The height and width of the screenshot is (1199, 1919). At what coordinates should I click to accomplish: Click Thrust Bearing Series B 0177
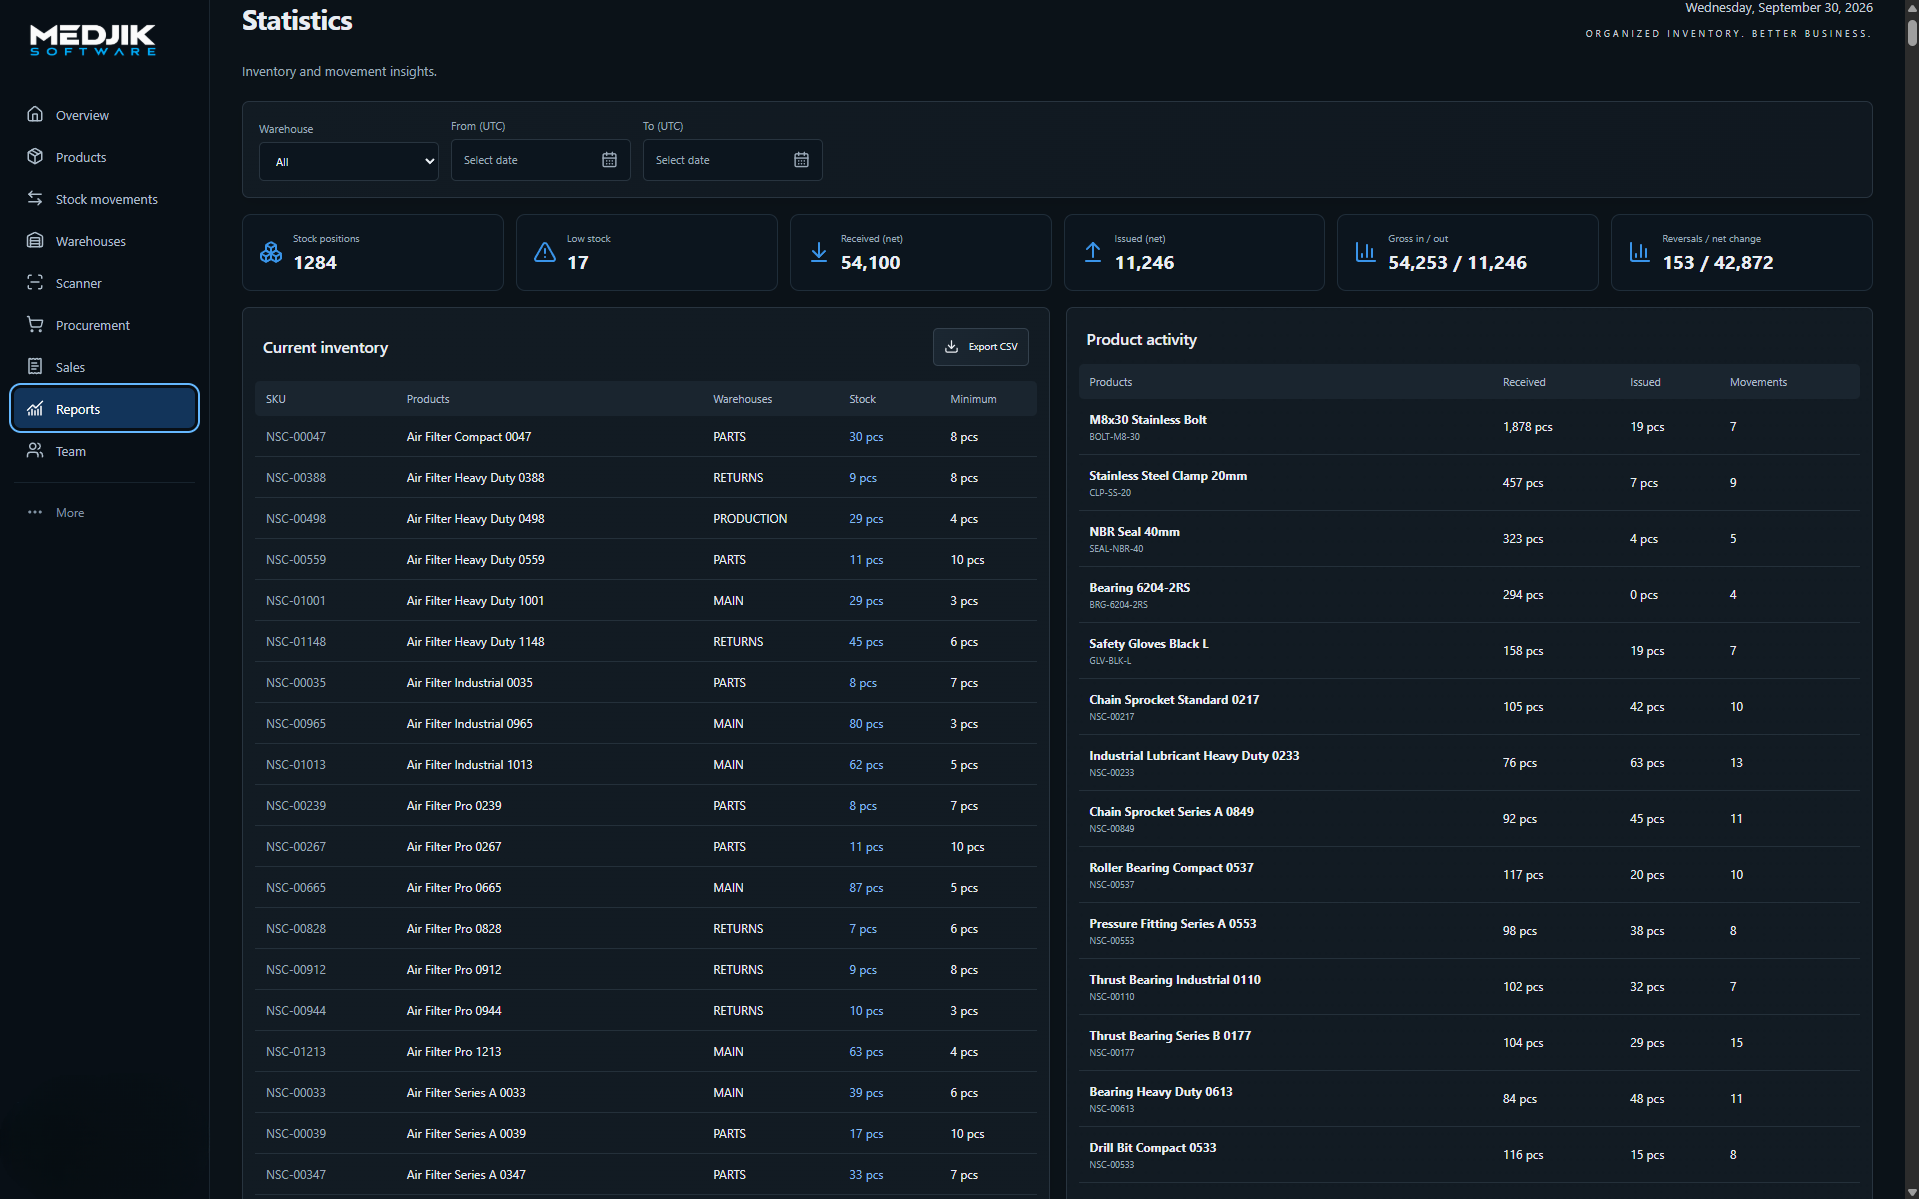pyautogui.click(x=1170, y=1036)
